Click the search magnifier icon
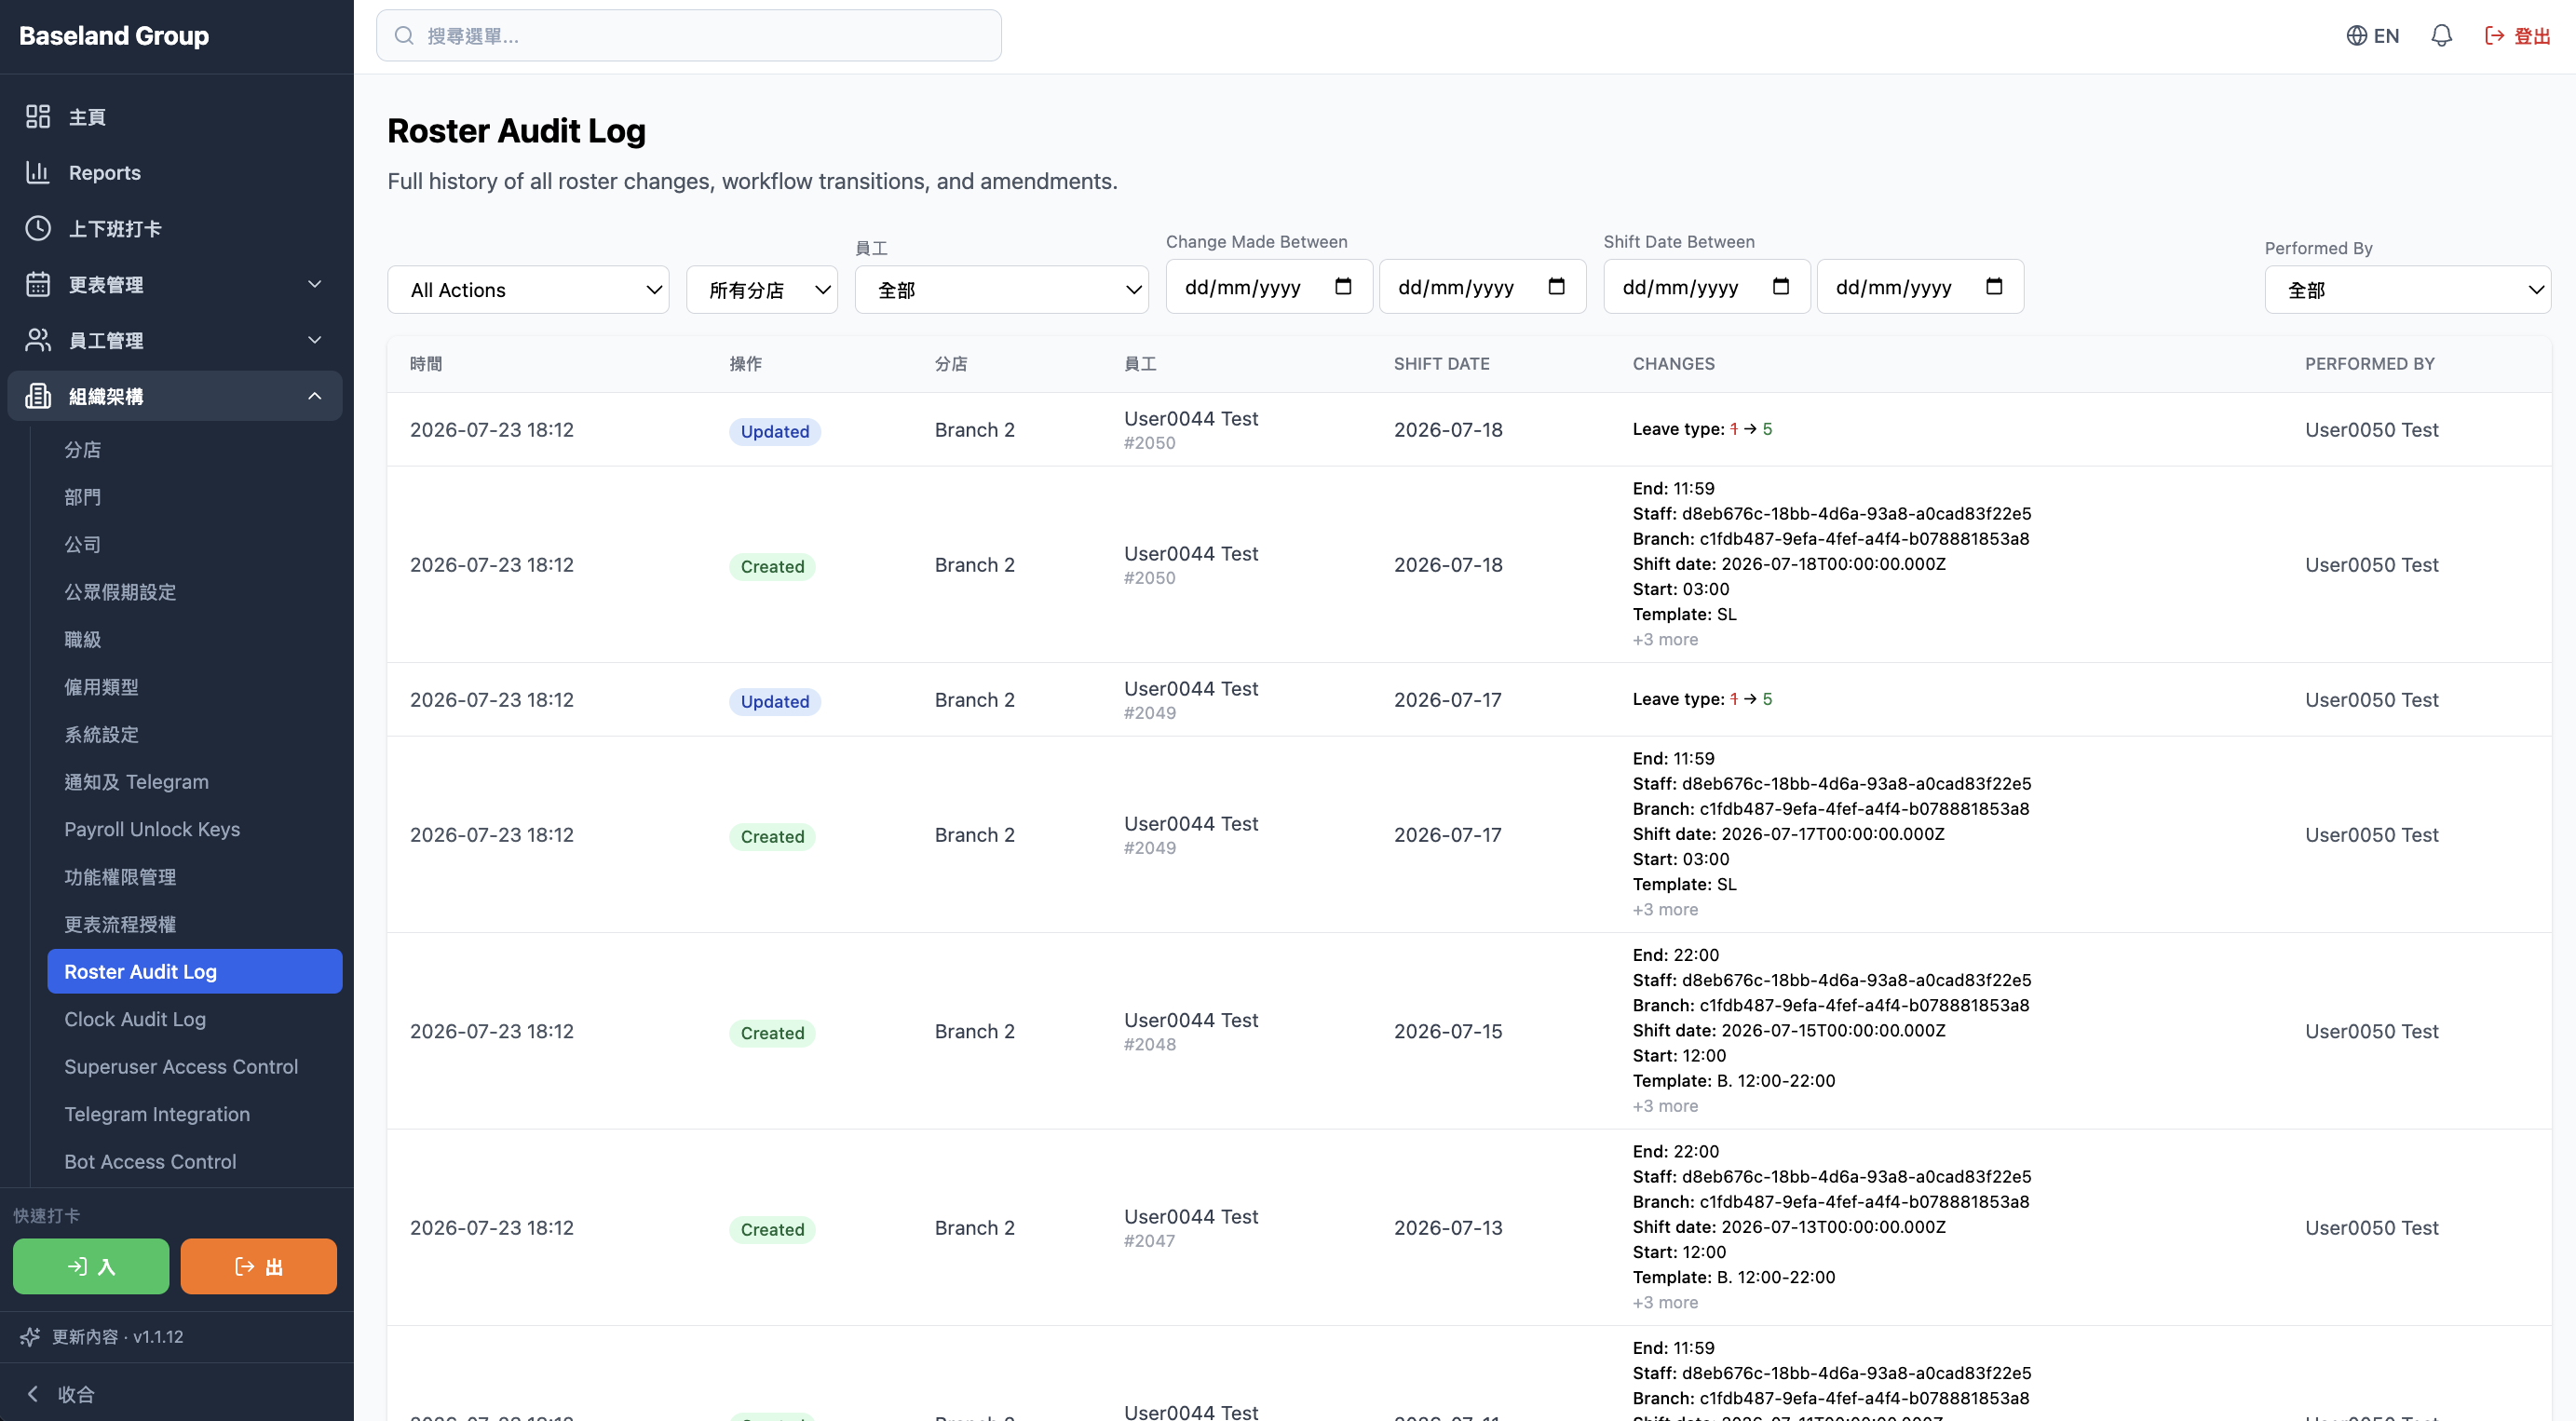 404,36
